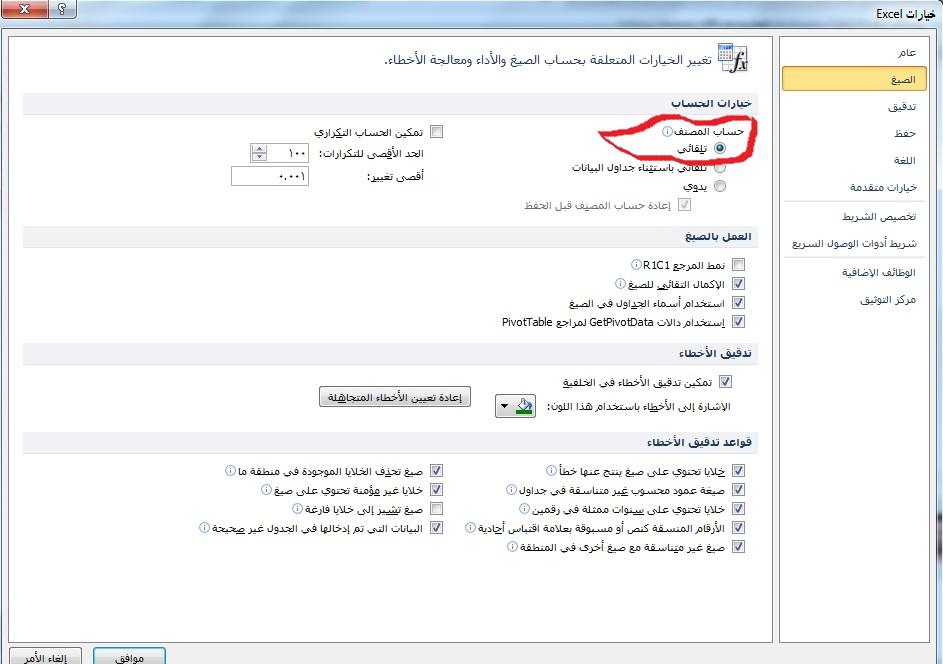The height and width of the screenshot is (664, 943).
Task: Open "مركز التوثيق" in sidebar
Action: coord(854,300)
